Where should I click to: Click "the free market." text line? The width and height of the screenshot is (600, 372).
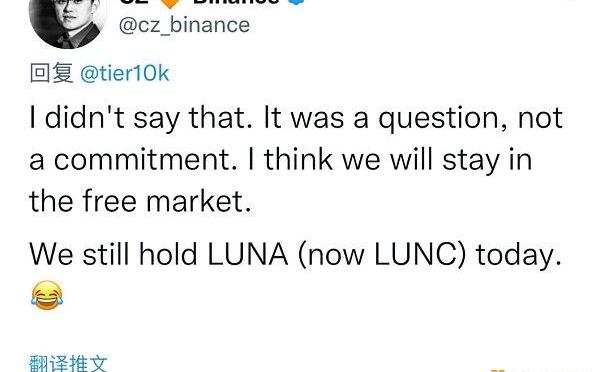click(140, 201)
